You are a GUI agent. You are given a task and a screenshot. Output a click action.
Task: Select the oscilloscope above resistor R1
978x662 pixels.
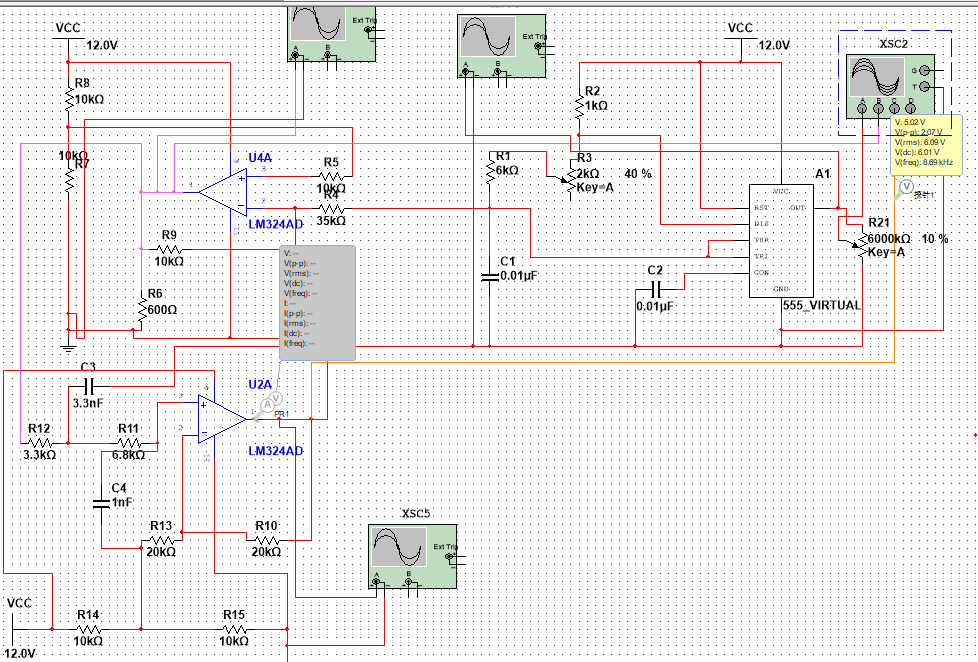(x=501, y=46)
